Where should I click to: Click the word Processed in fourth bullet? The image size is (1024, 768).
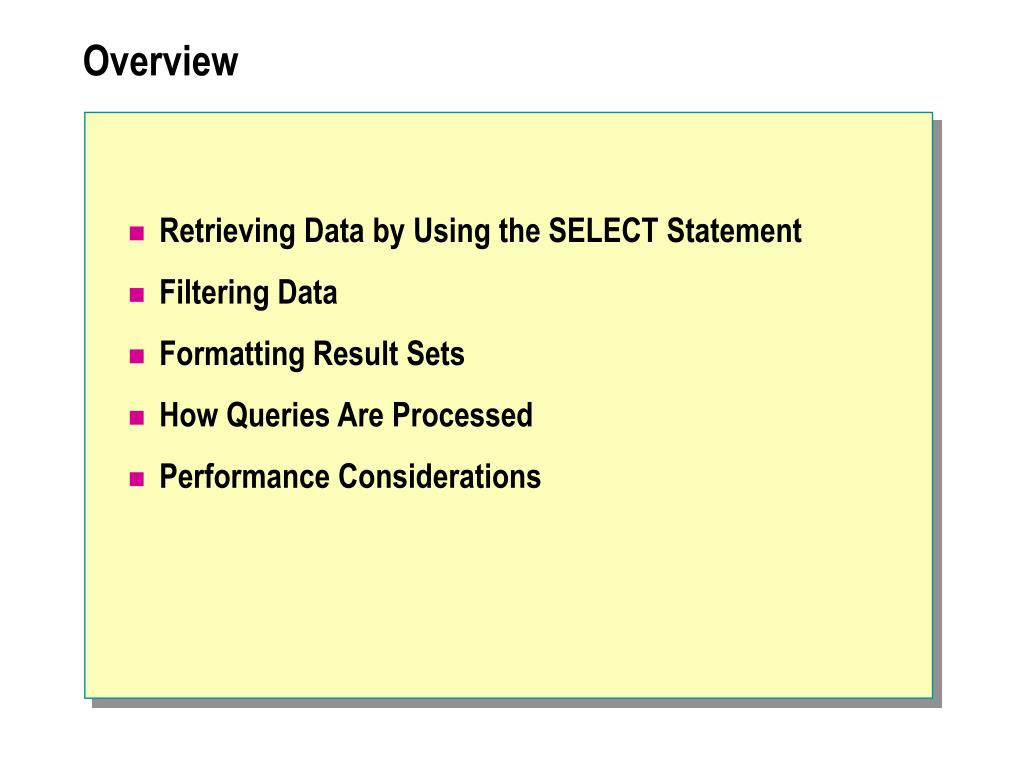click(x=462, y=415)
